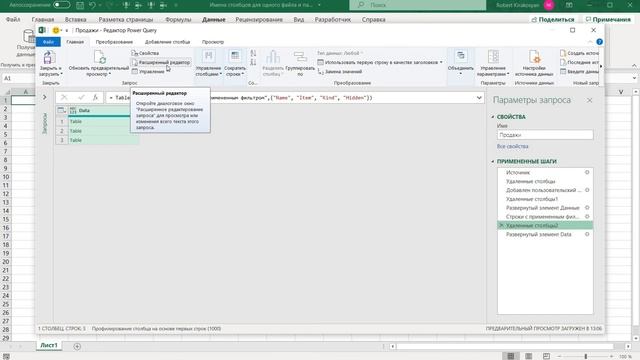Edit the query name field Продажи
The width and height of the screenshot is (640, 360).
tap(545, 135)
